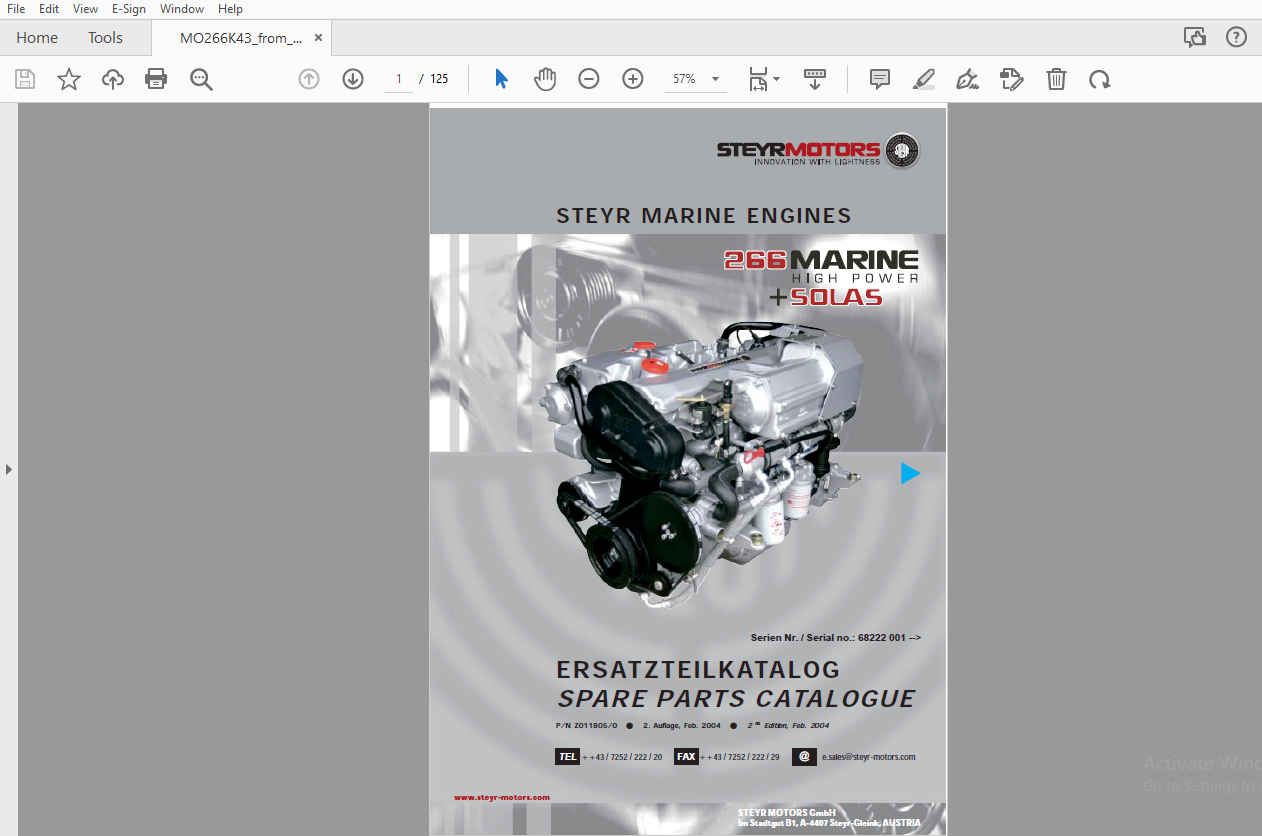1262x836 pixels.
Task: Go to next page arrow
Action: (353, 79)
